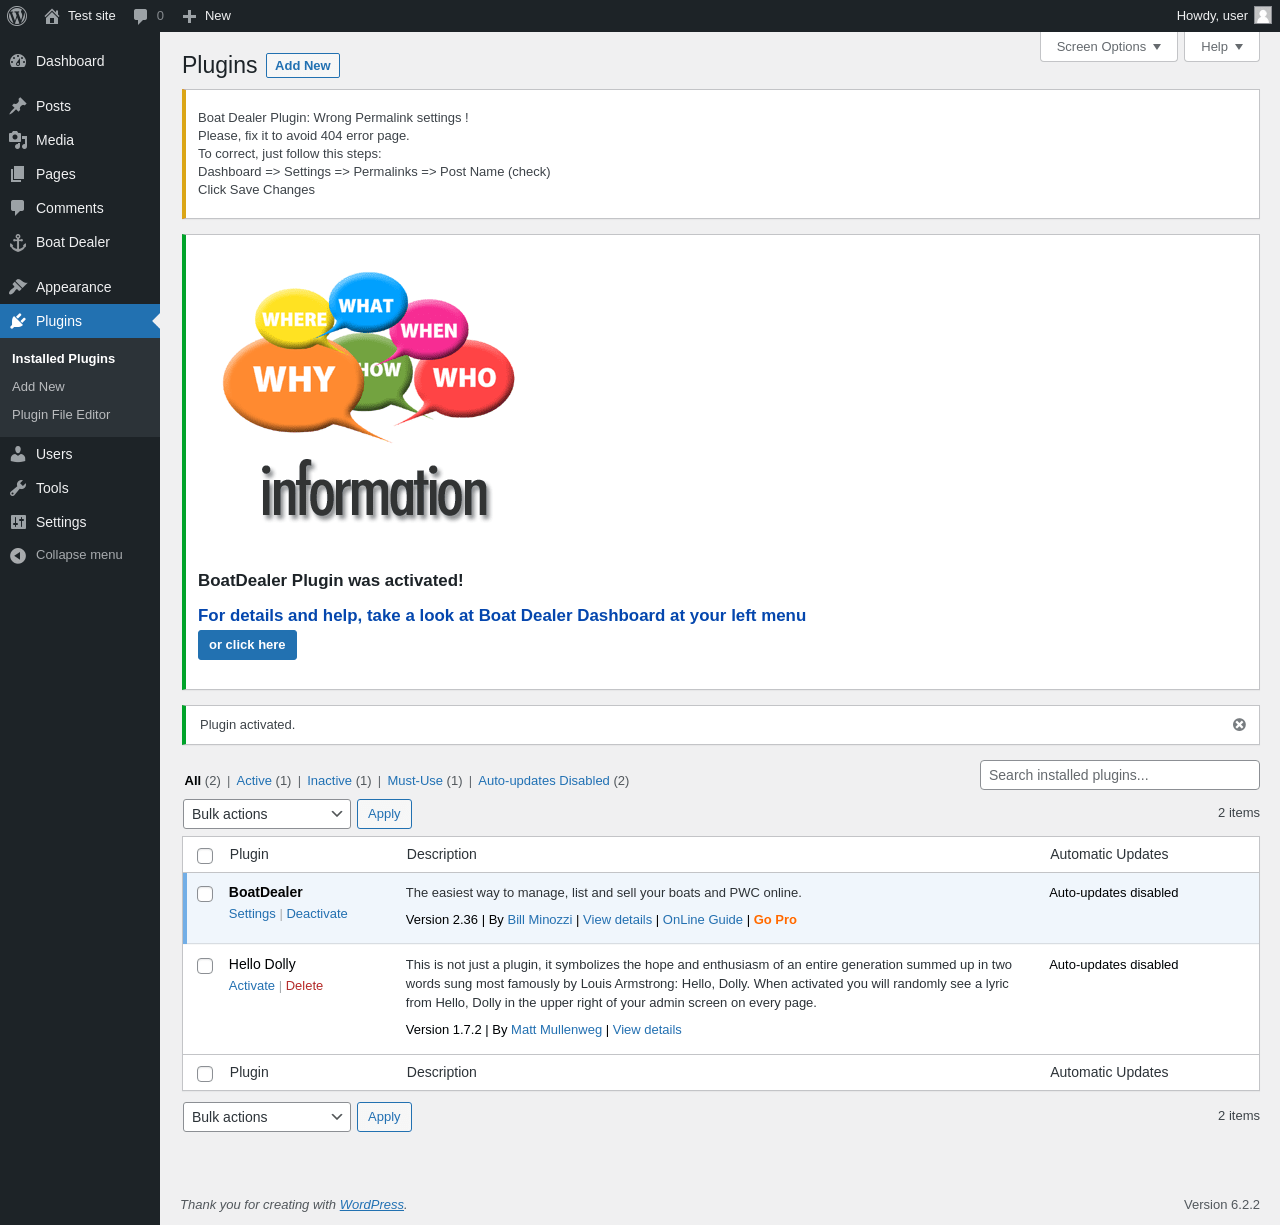The height and width of the screenshot is (1225, 1280).
Task: Open the top Bulk actions dropdown
Action: [x=267, y=814]
